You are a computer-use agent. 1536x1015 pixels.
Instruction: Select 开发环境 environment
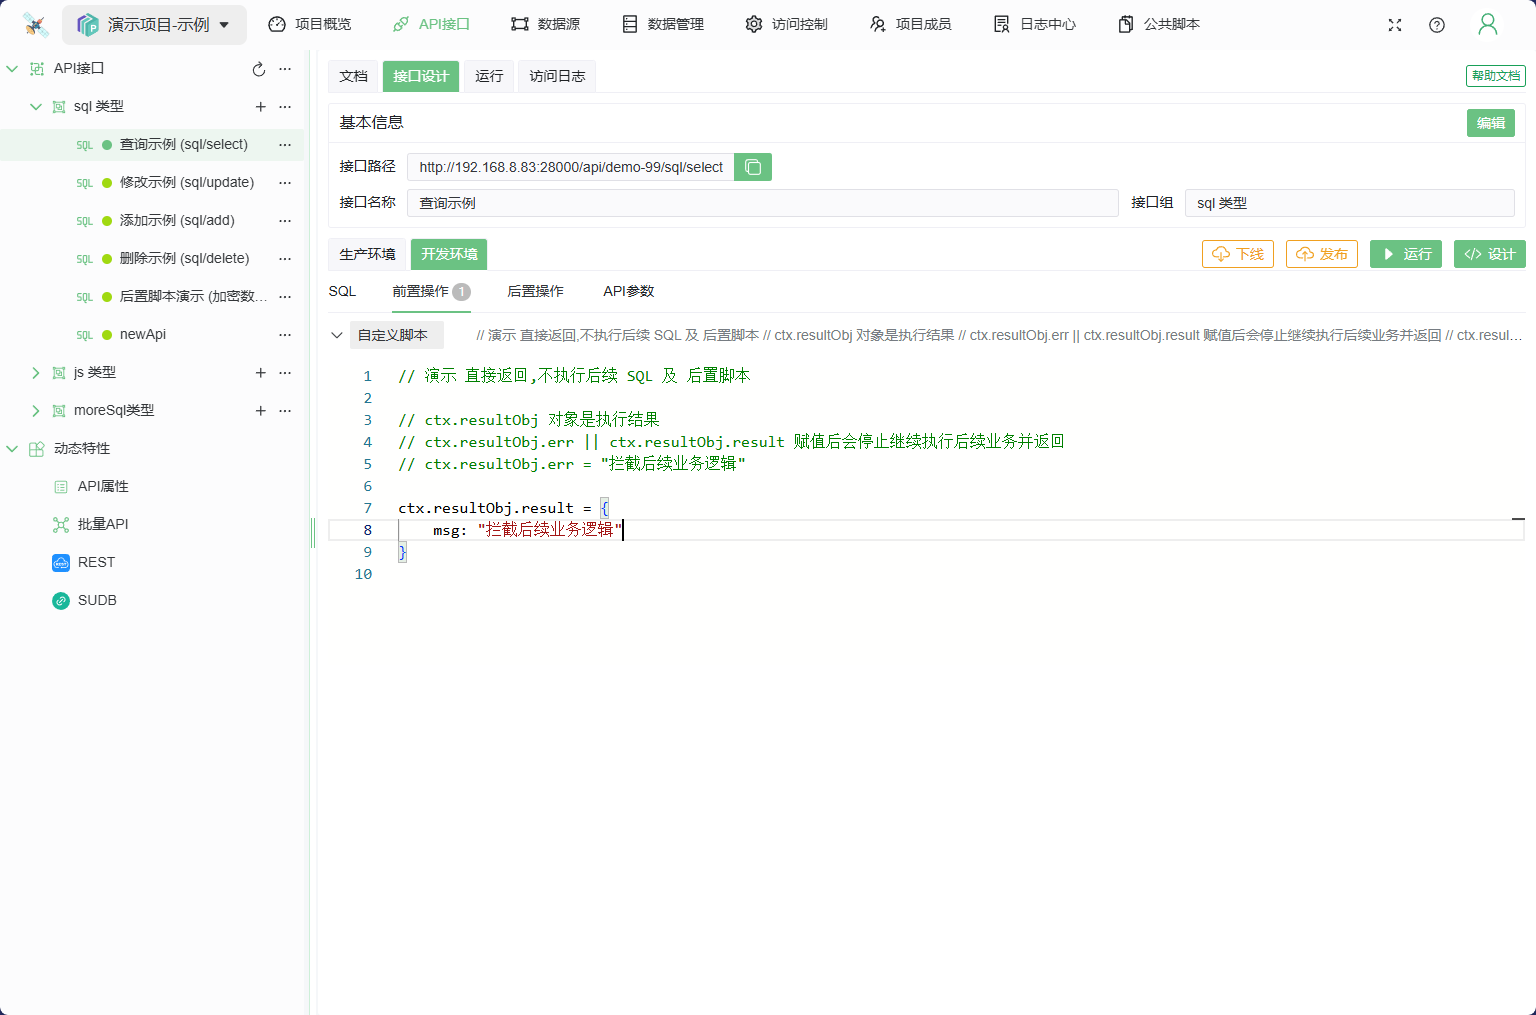449,254
